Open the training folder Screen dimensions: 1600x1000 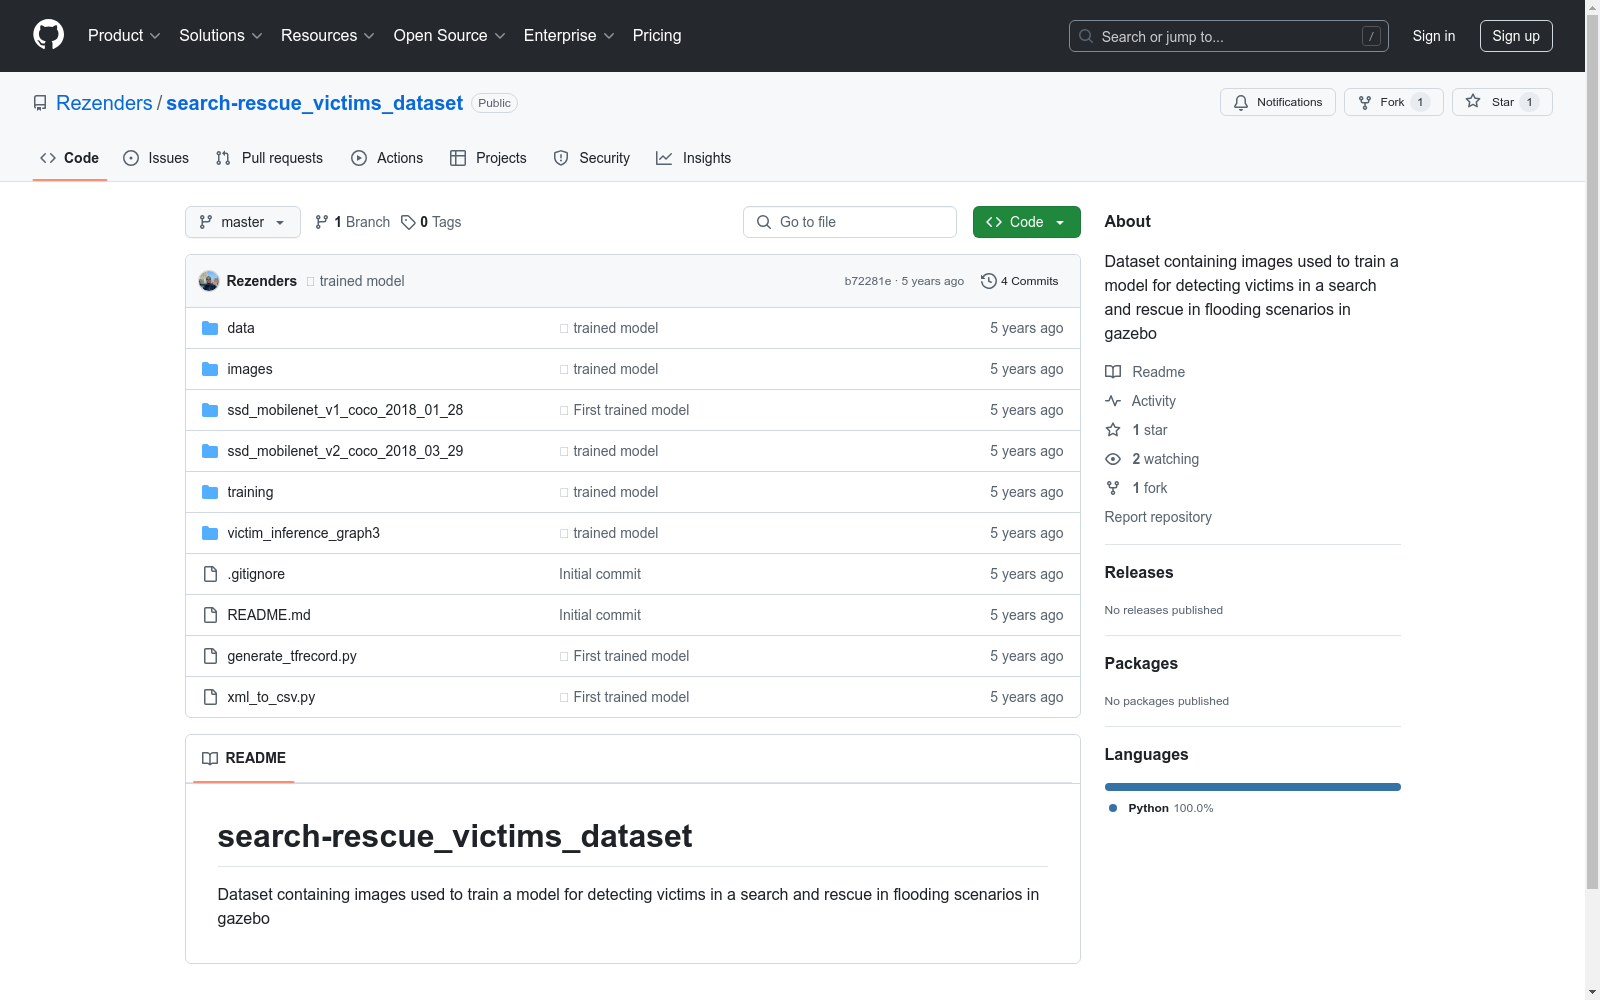click(250, 492)
